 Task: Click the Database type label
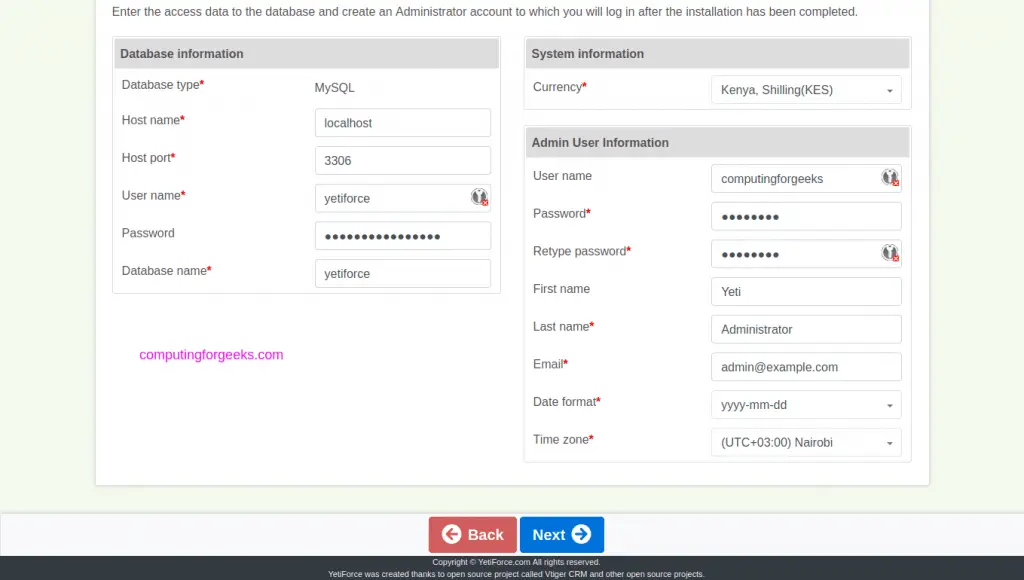pyautogui.click(x=163, y=85)
